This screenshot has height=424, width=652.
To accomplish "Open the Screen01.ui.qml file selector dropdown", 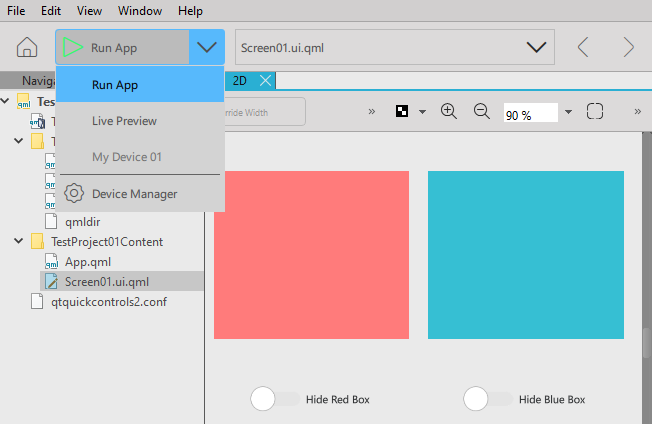I will pyautogui.click(x=536, y=47).
